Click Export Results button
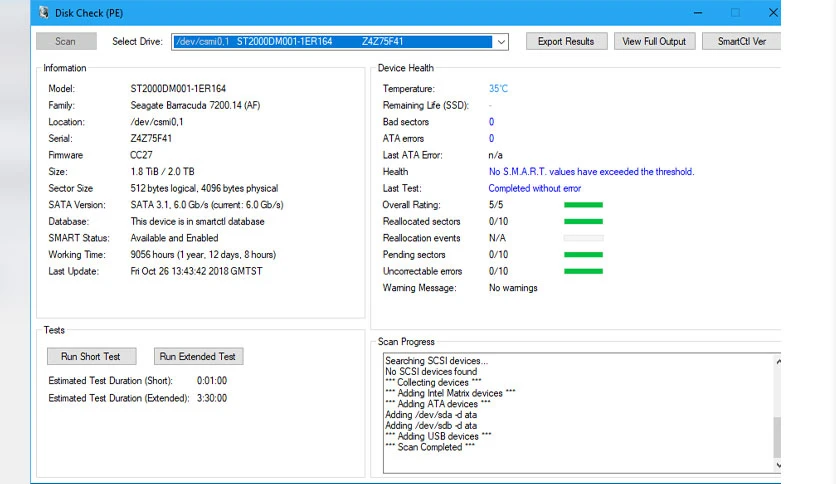This screenshot has height=484, width=836. tap(566, 41)
